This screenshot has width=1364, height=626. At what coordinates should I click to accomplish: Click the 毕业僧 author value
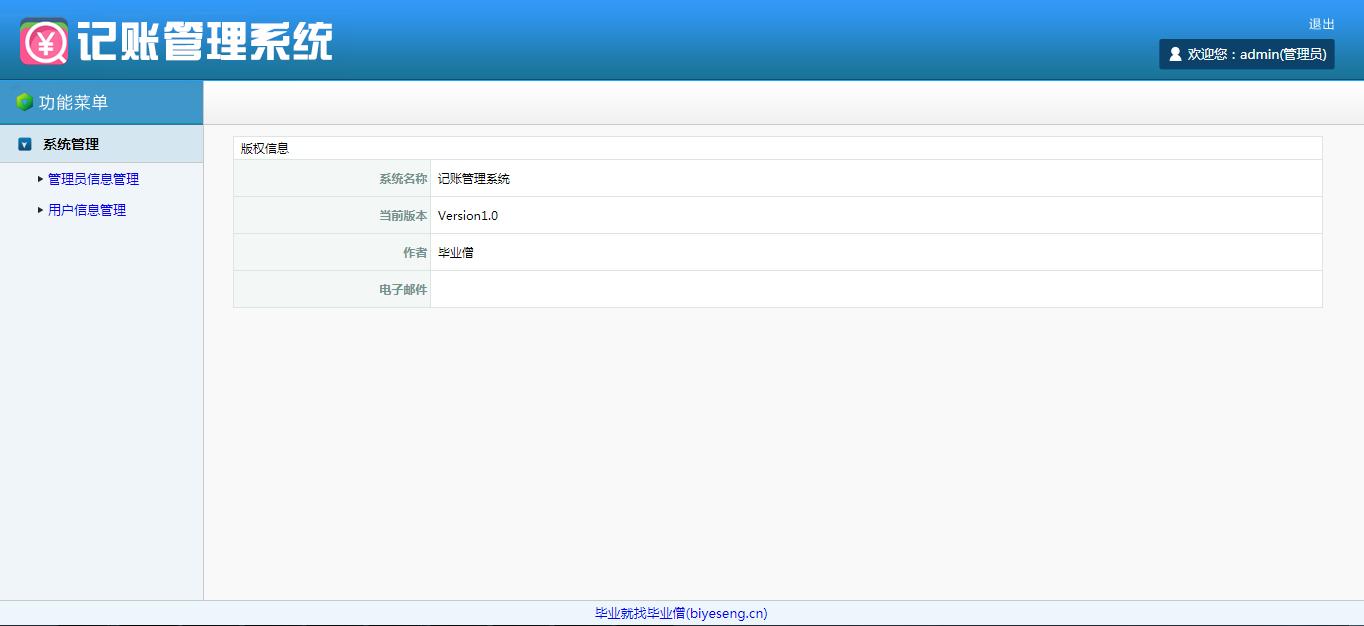(456, 253)
